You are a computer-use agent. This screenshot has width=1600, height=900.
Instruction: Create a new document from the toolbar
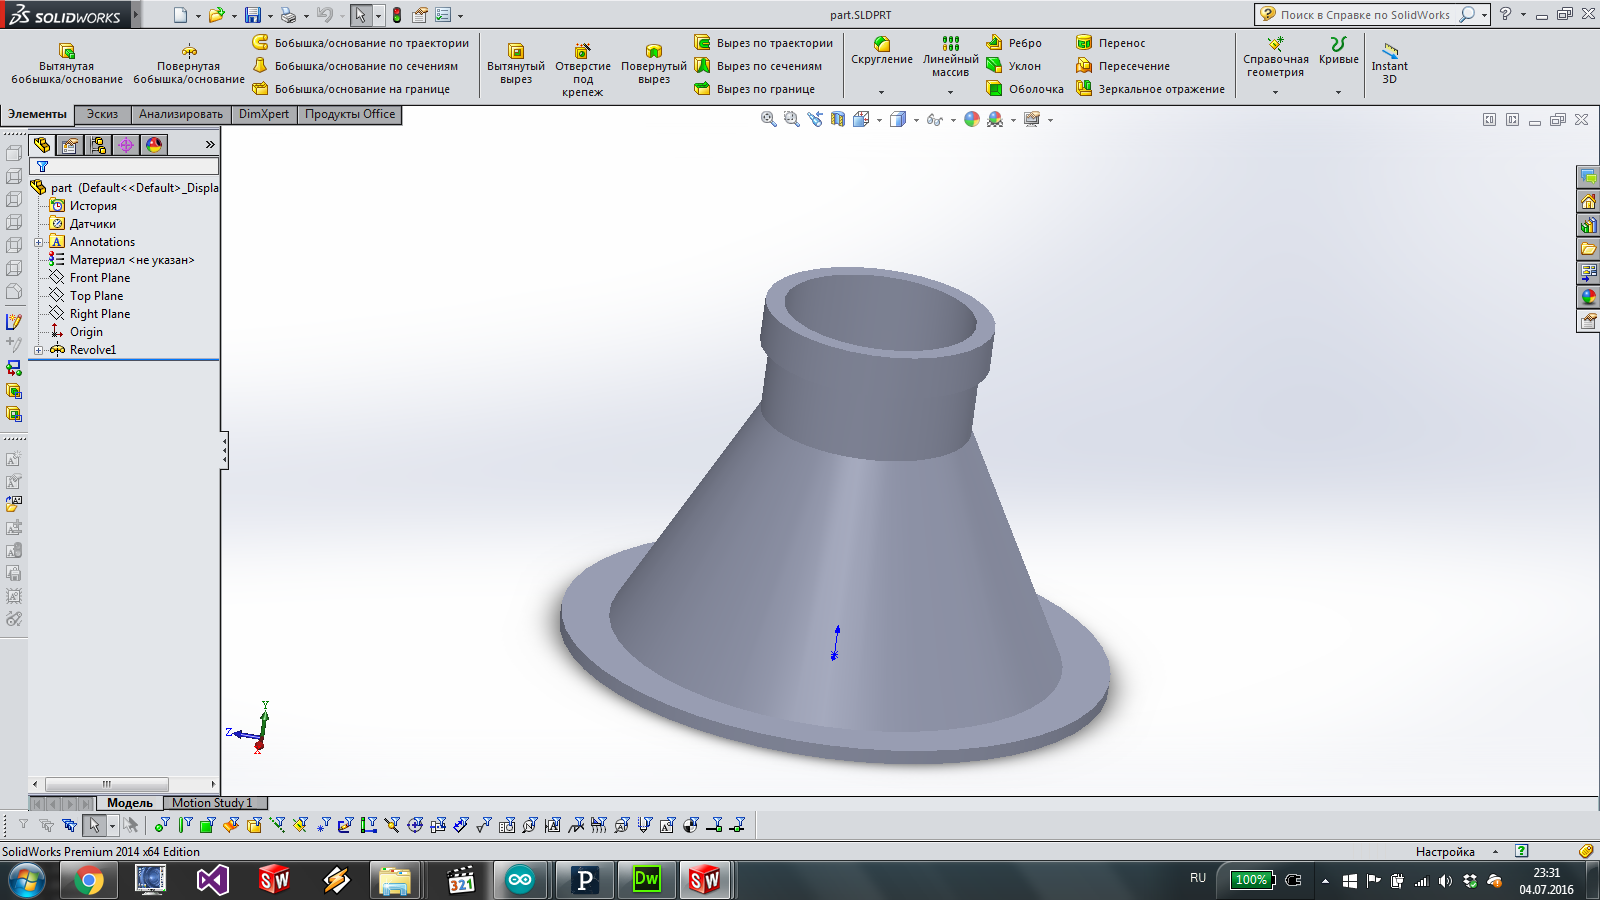pos(180,15)
